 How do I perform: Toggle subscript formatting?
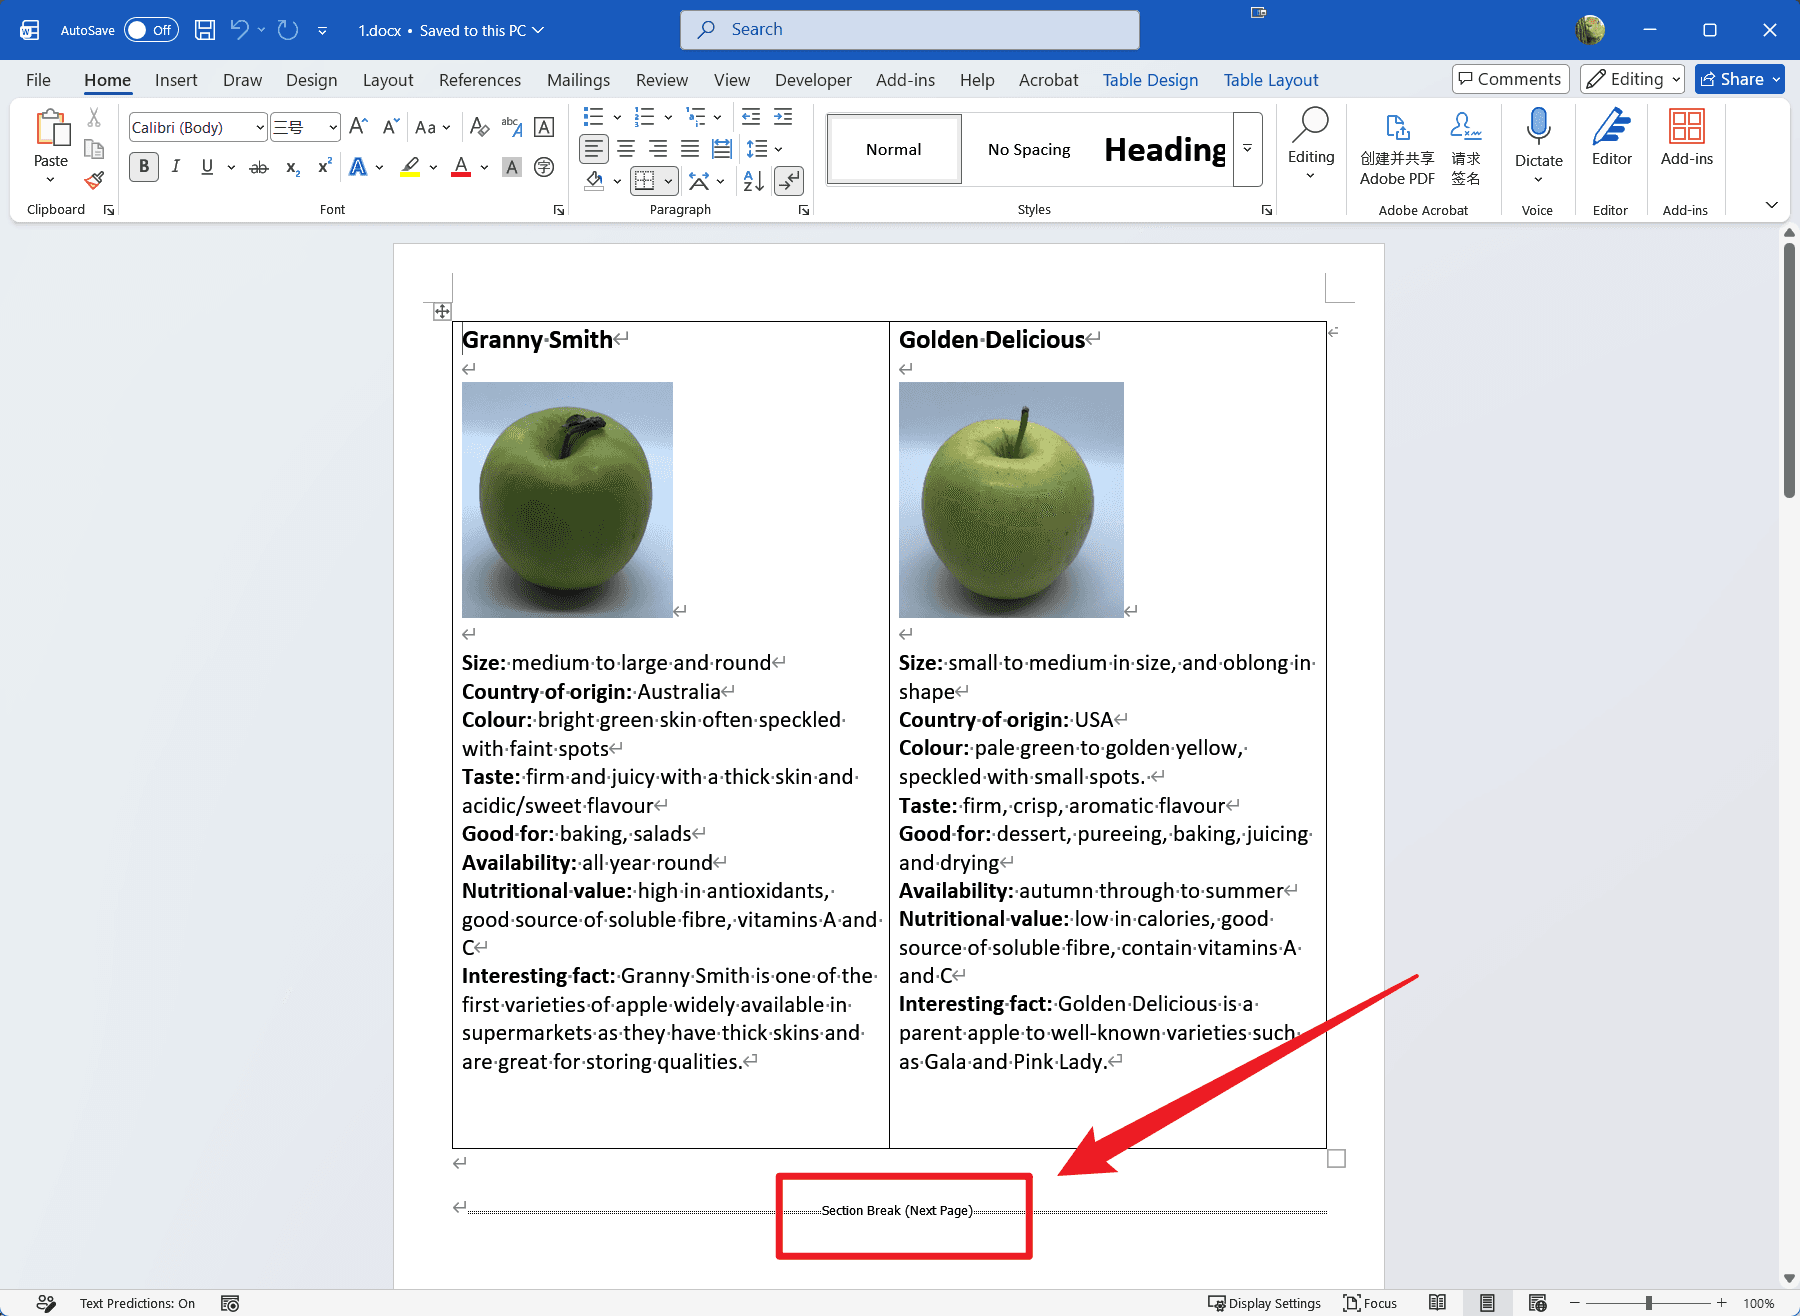[292, 167]
